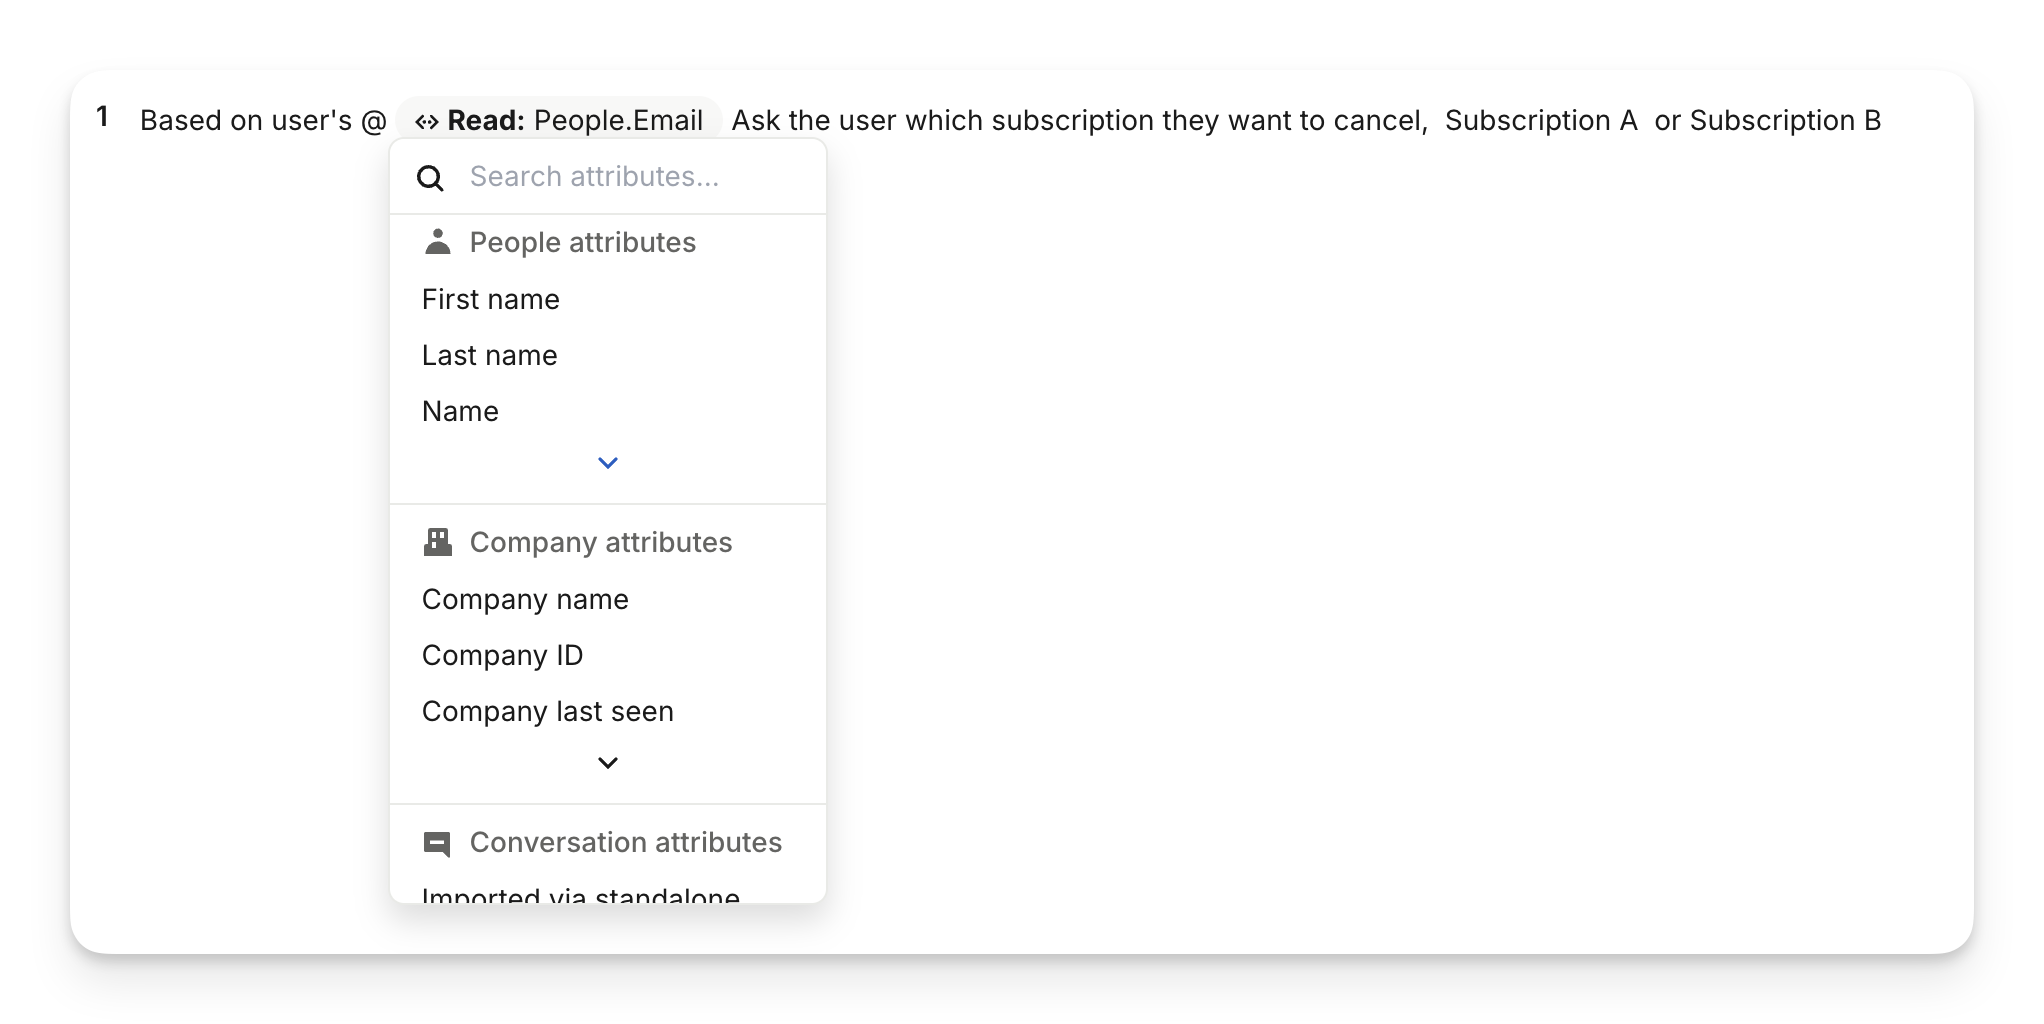Choose the Name attribute
Image resolution: width=2044 pixels, height=1024 pixels.
click(x=460, y=411)
